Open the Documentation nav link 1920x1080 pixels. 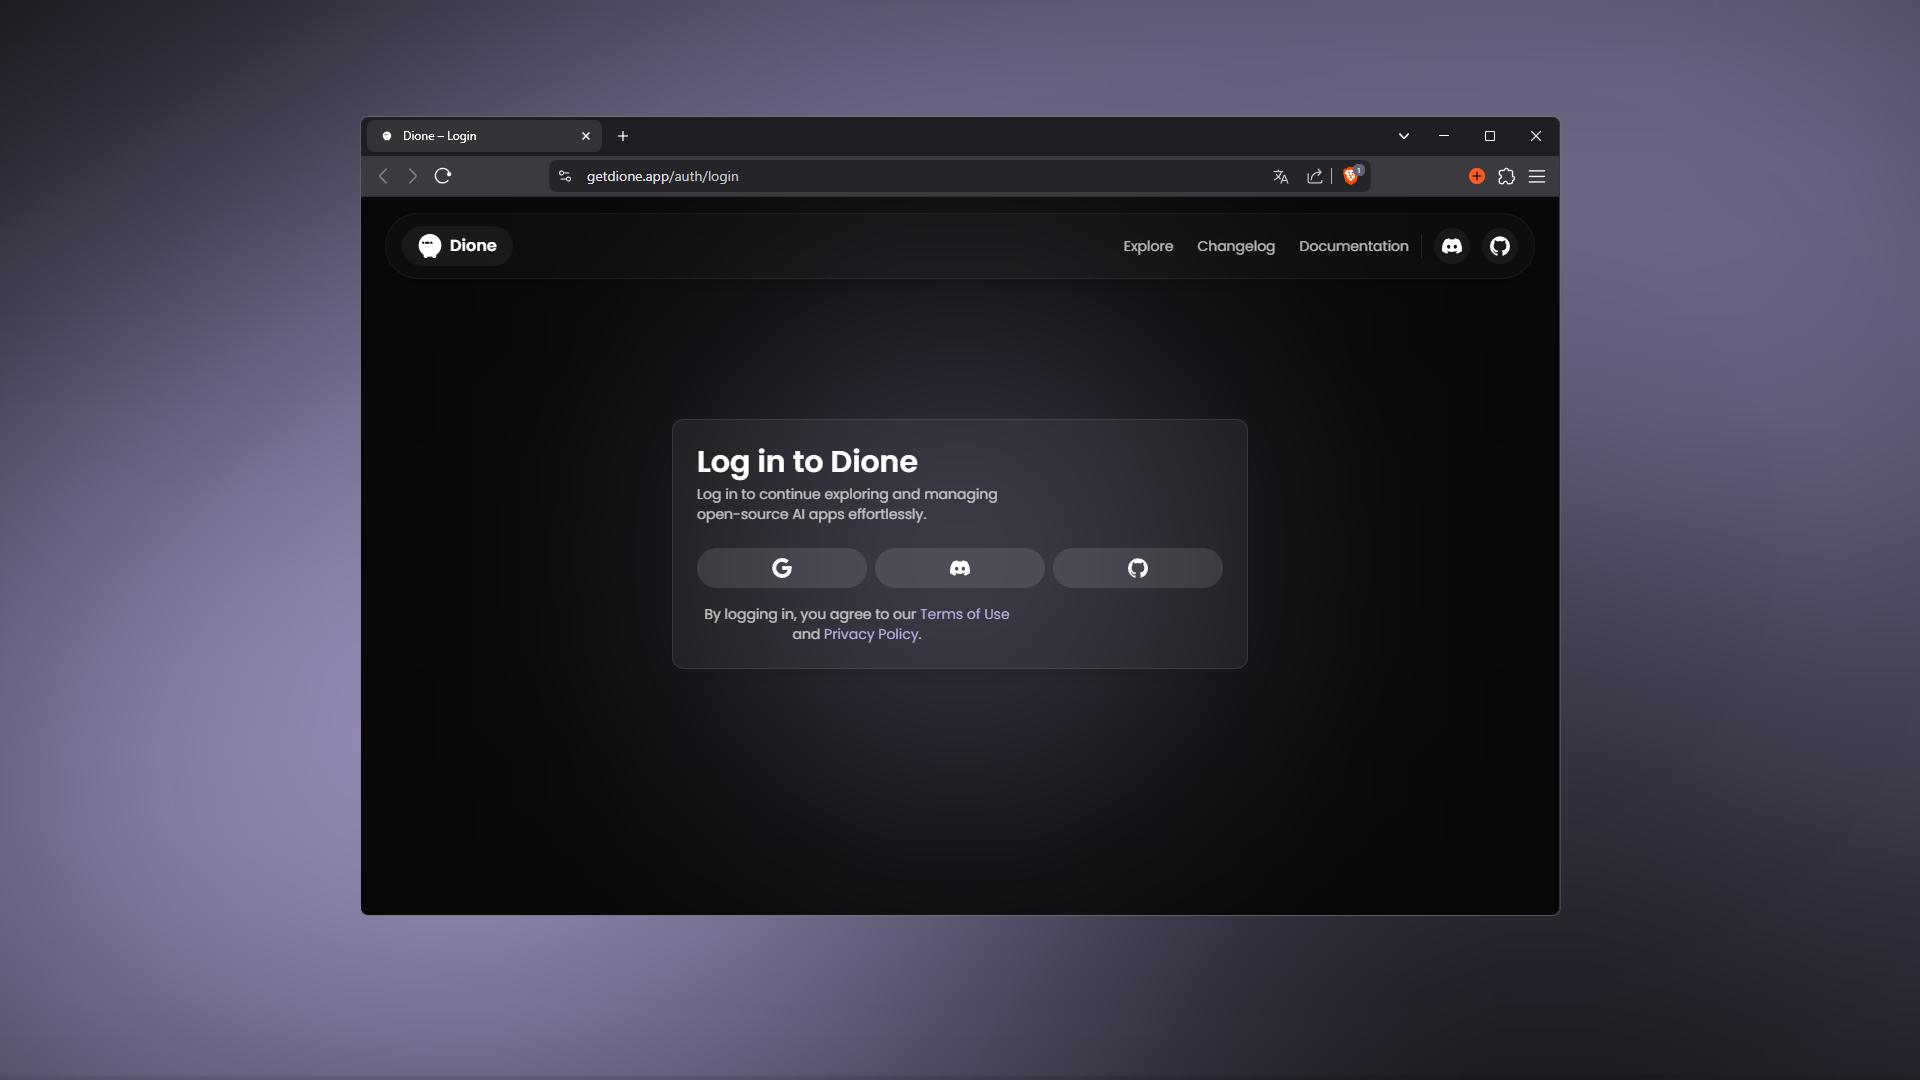coord(1354,246)
